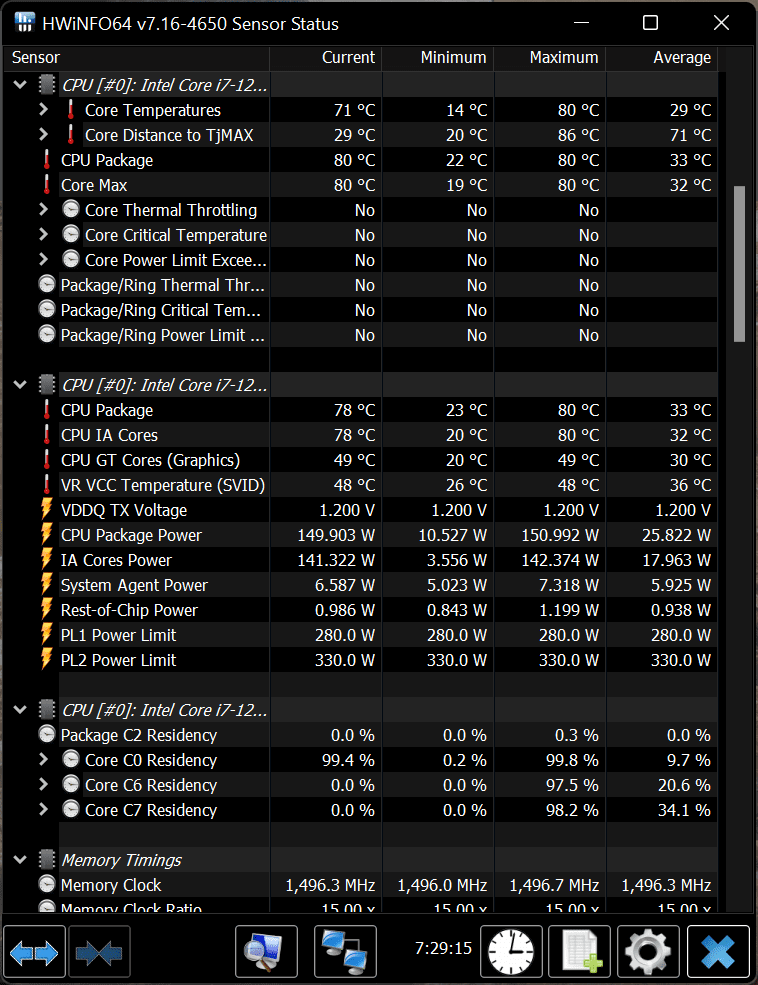Click the vertical scrollbar thumb

pos(739,264)
